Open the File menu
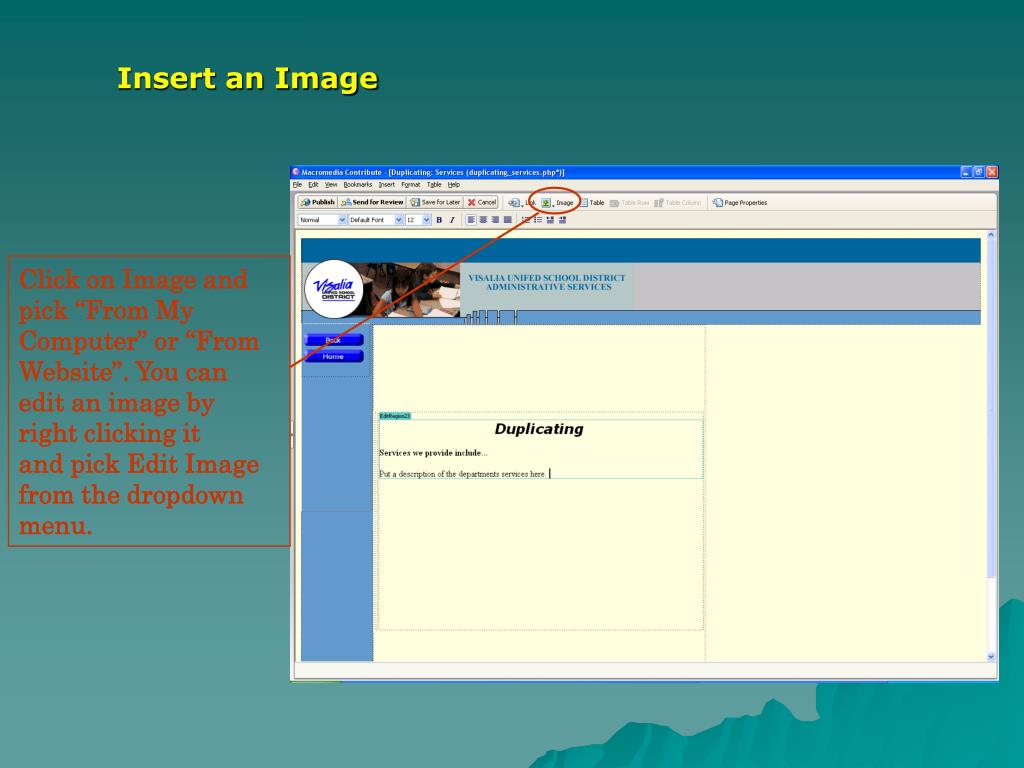The width and height of the screenshot is (1024, 768). (297, 185)
